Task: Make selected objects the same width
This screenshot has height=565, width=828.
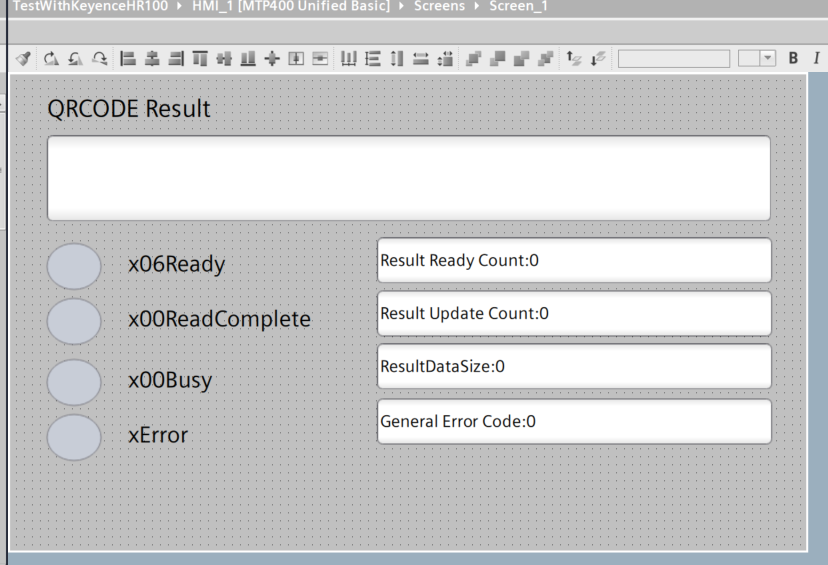Action: pos(421,58)
